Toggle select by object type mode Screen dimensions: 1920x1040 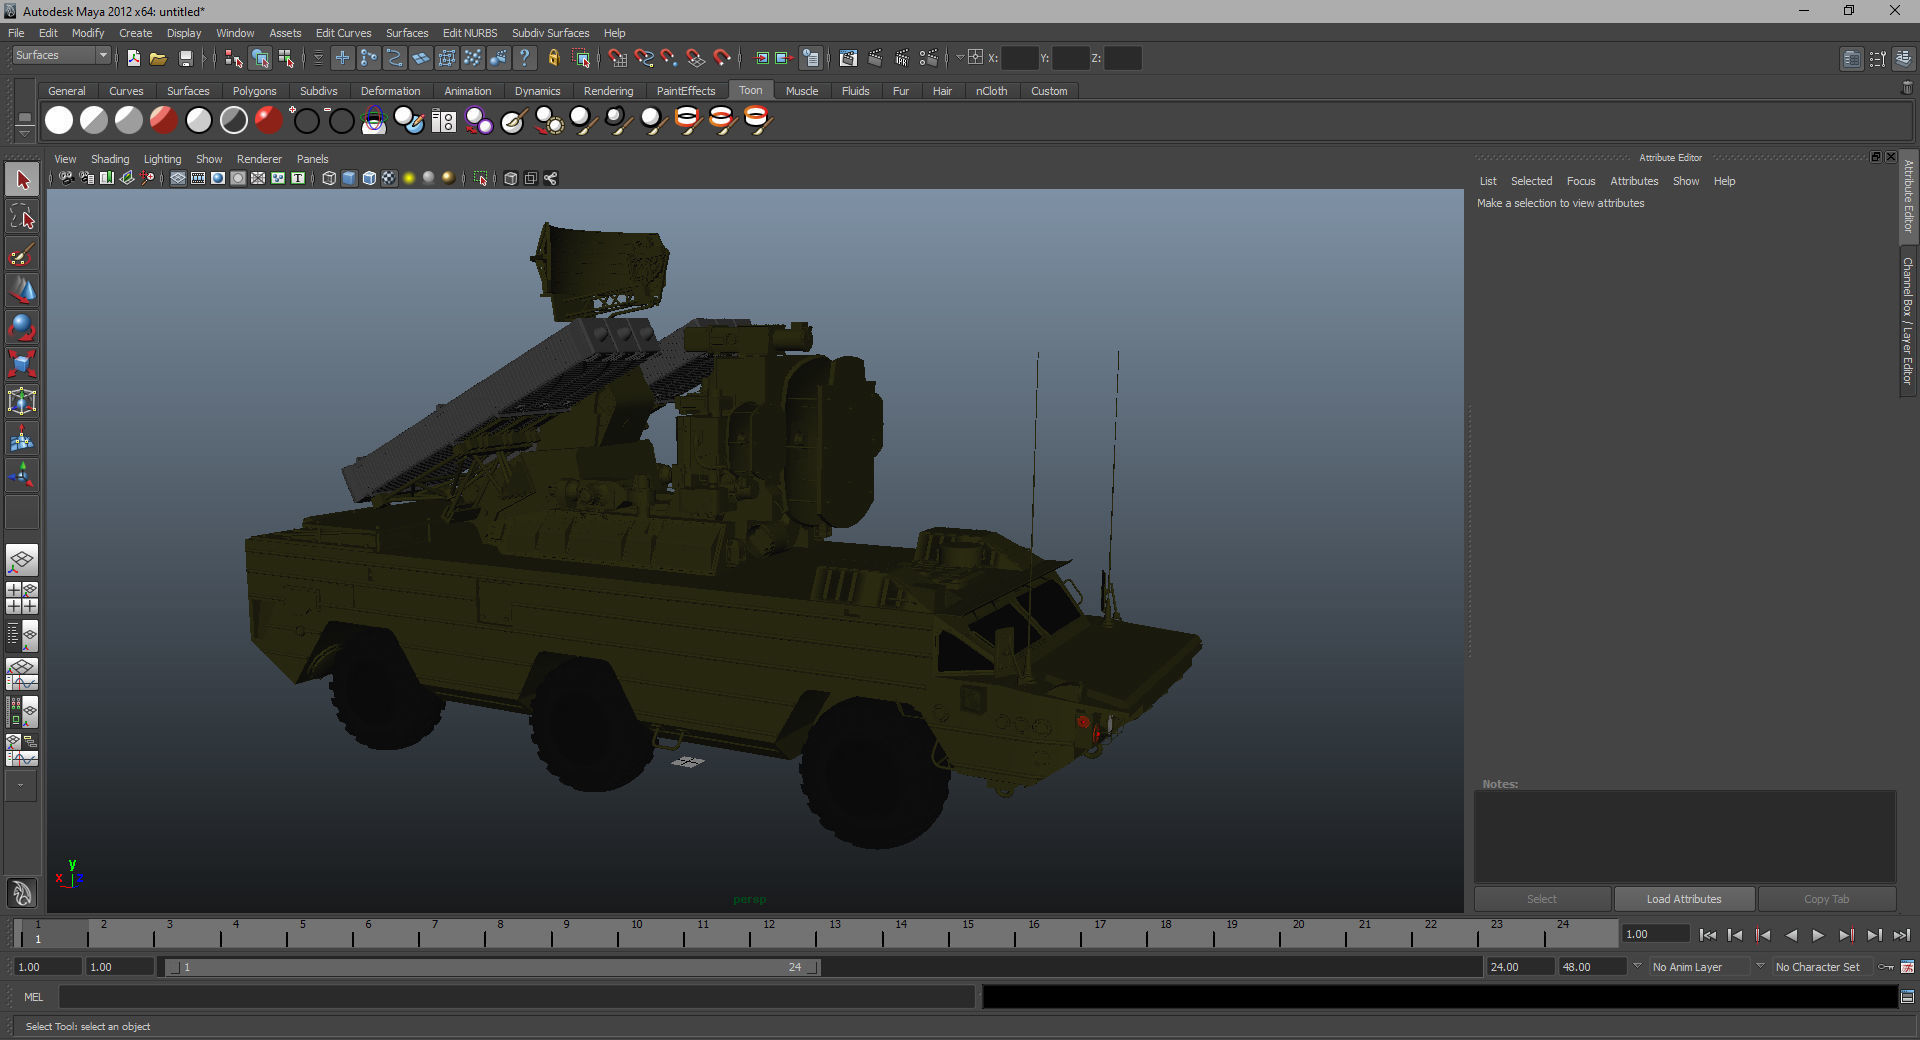(260, 59)
